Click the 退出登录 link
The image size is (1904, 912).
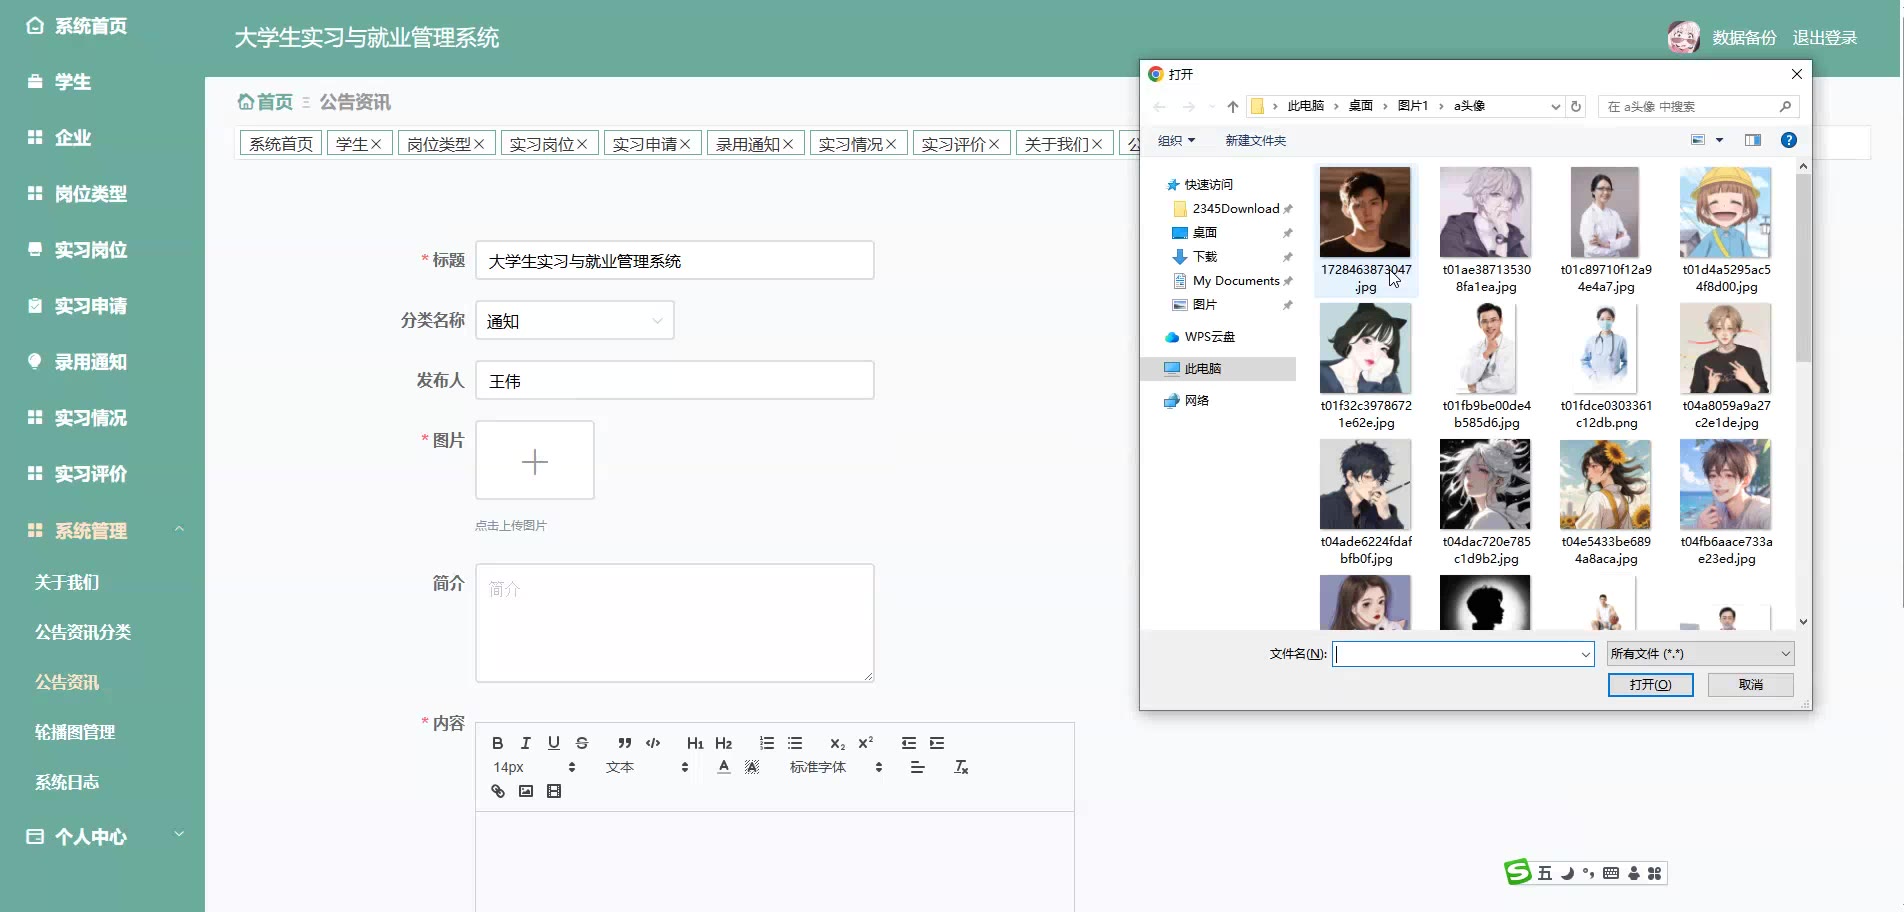(1824, 38)
